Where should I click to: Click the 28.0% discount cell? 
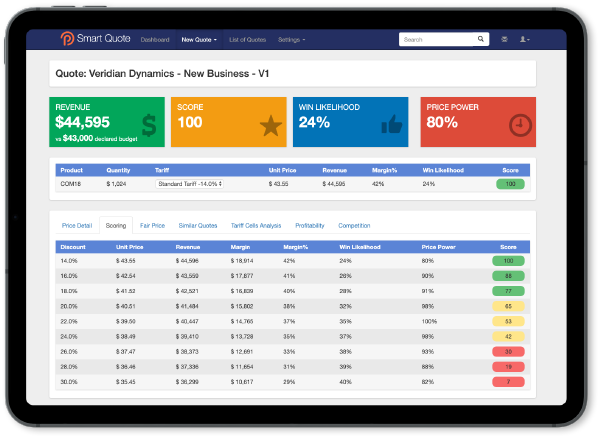(69, 367)
